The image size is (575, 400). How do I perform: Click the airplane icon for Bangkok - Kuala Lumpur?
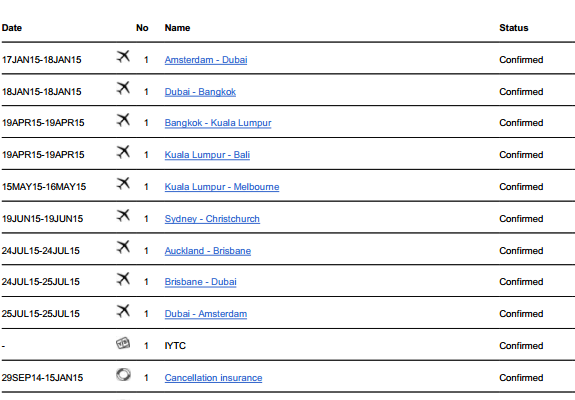[124, 120]
